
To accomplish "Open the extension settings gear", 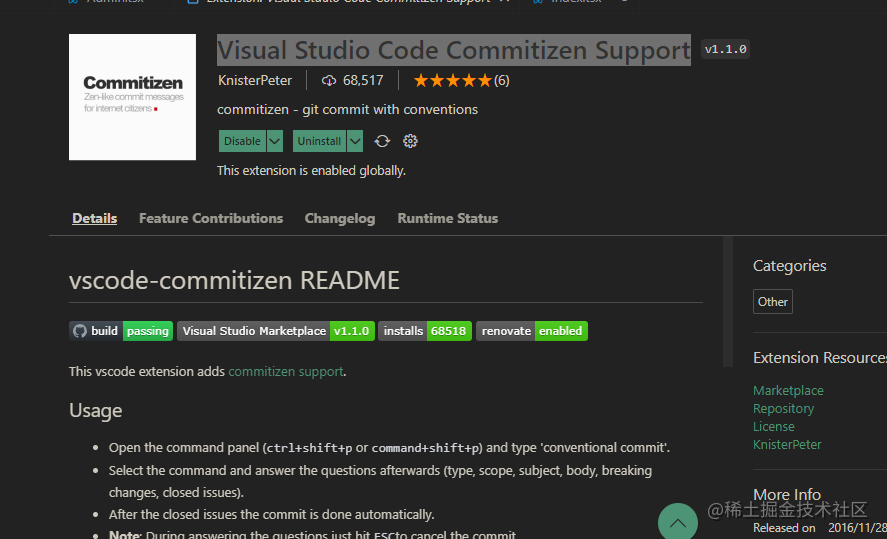I will pos(410,141).
